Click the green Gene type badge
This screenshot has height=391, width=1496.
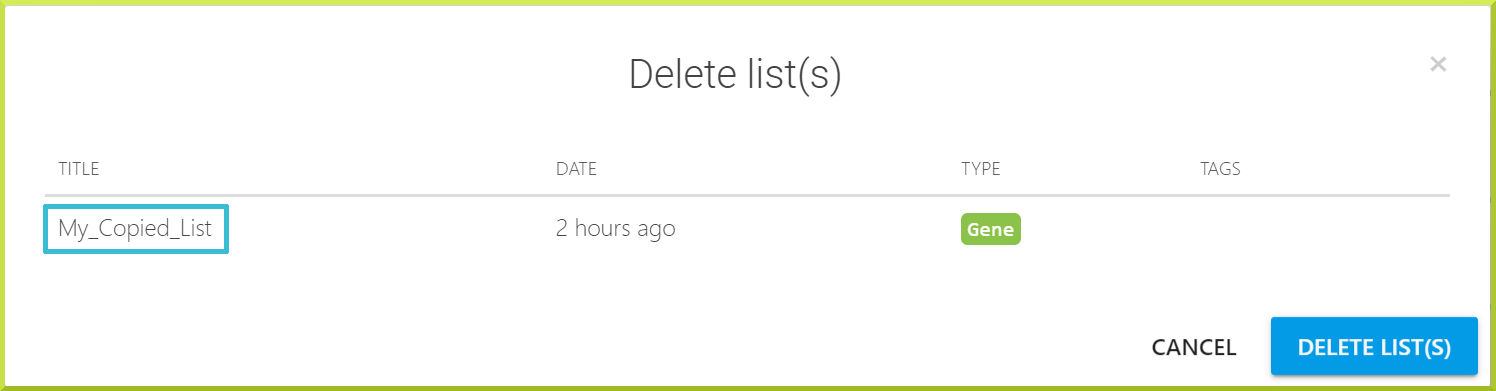point(990,229)
